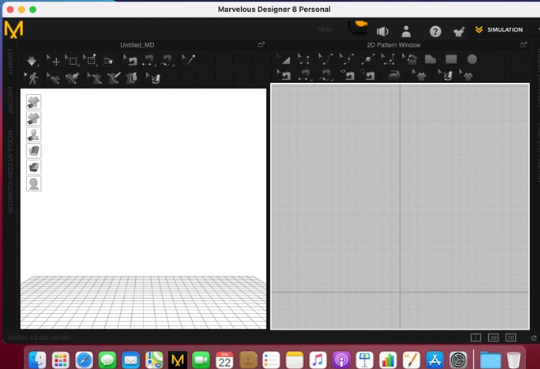Pop out the 2D Pattern Window
This screenshot has height=369, width=540.
pyautogui.click(x=523, y=45)
